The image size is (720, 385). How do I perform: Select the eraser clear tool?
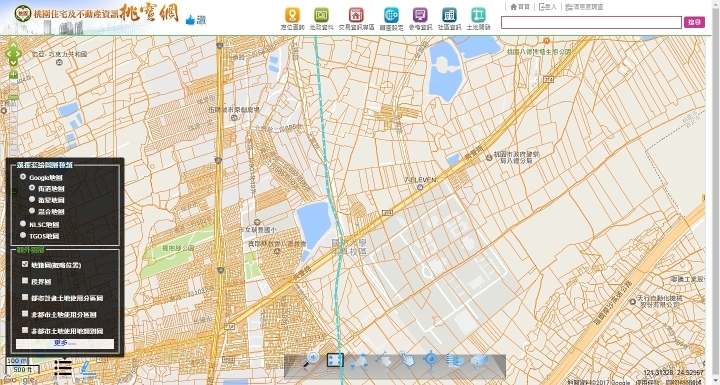(x=479, y=361)
